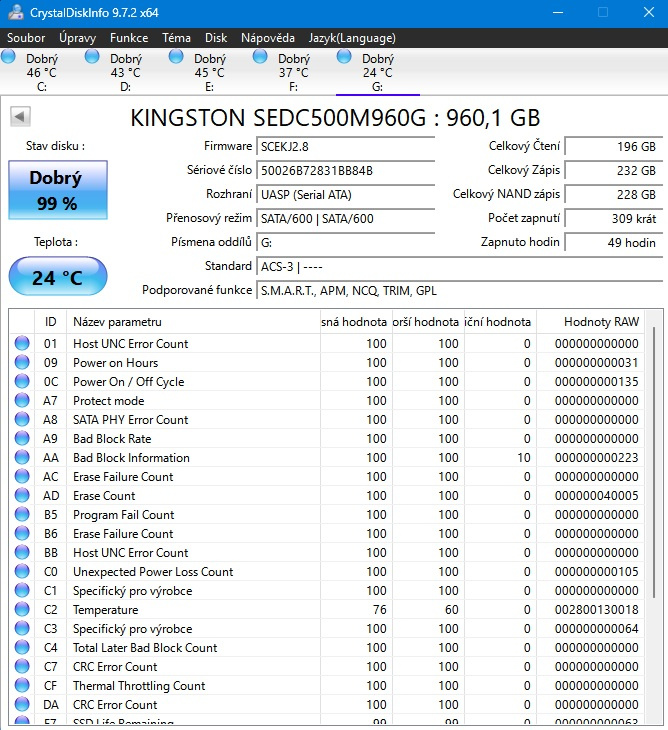Open the Disk menu
The image size is (668, 730).
coord(216,38)
